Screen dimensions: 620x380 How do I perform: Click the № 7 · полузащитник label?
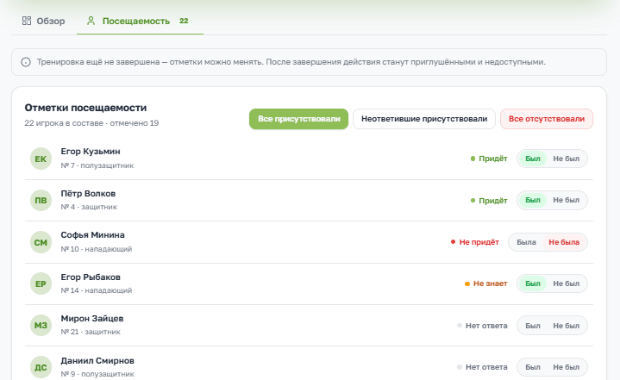click(97, 165)
